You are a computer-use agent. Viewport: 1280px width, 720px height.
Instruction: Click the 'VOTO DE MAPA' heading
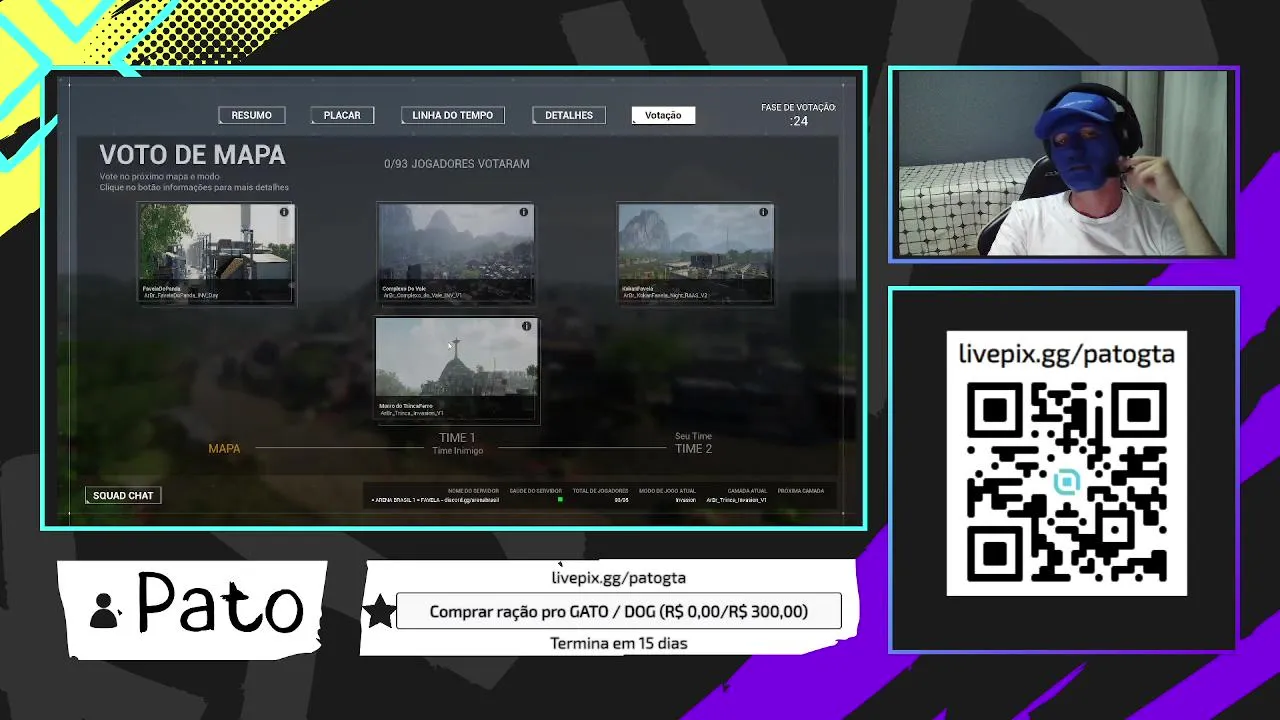(x=192, y=155)
